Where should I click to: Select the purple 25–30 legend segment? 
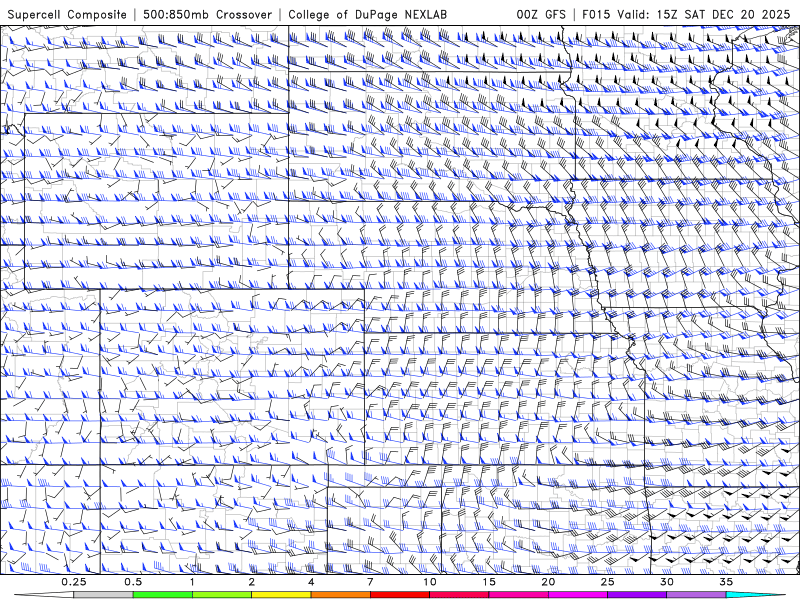pos(637,595)
